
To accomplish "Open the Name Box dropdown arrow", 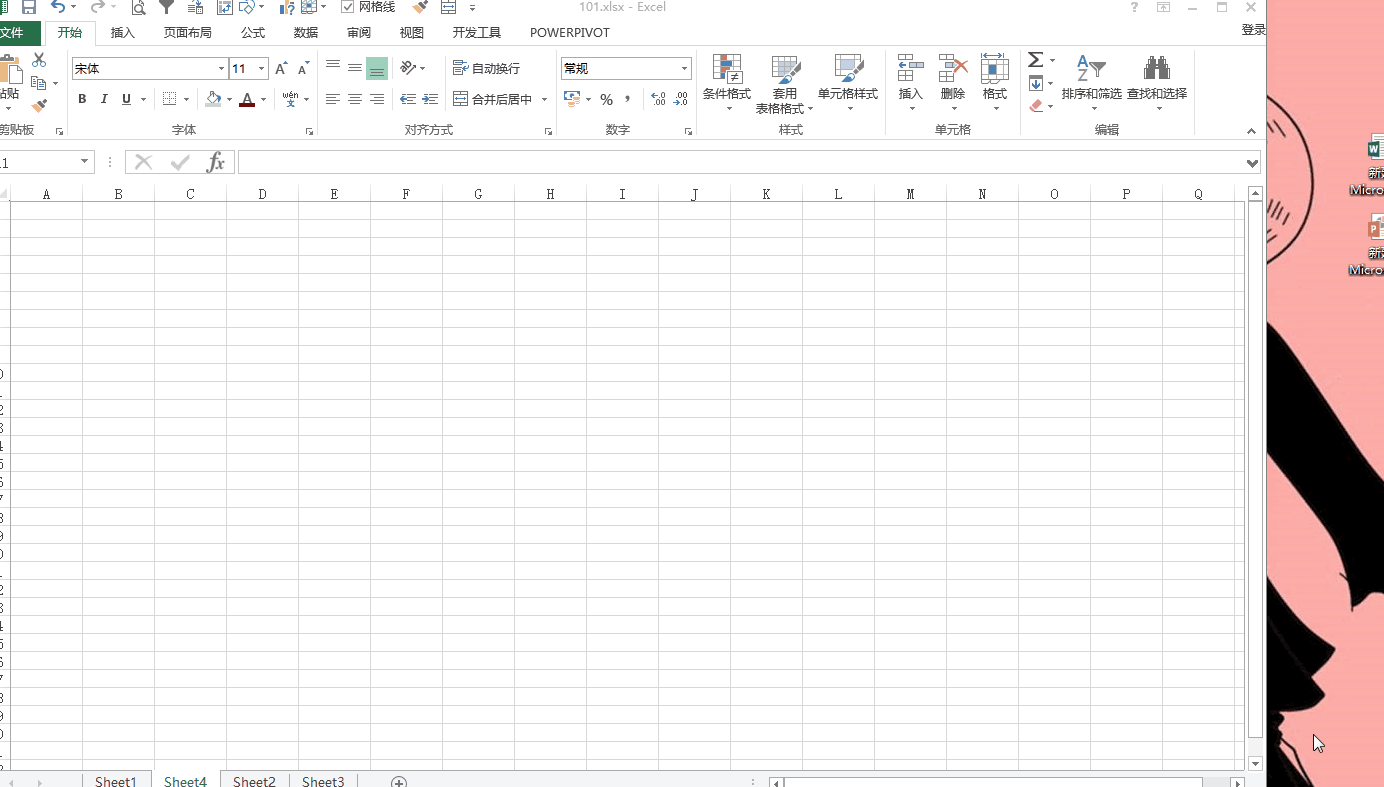I will pos(84,162).
